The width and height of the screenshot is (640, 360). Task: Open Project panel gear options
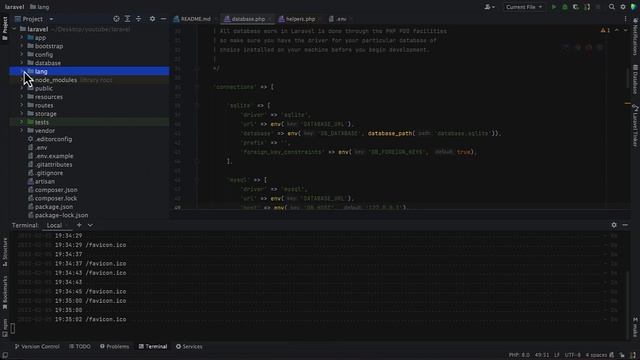point(152,19)
